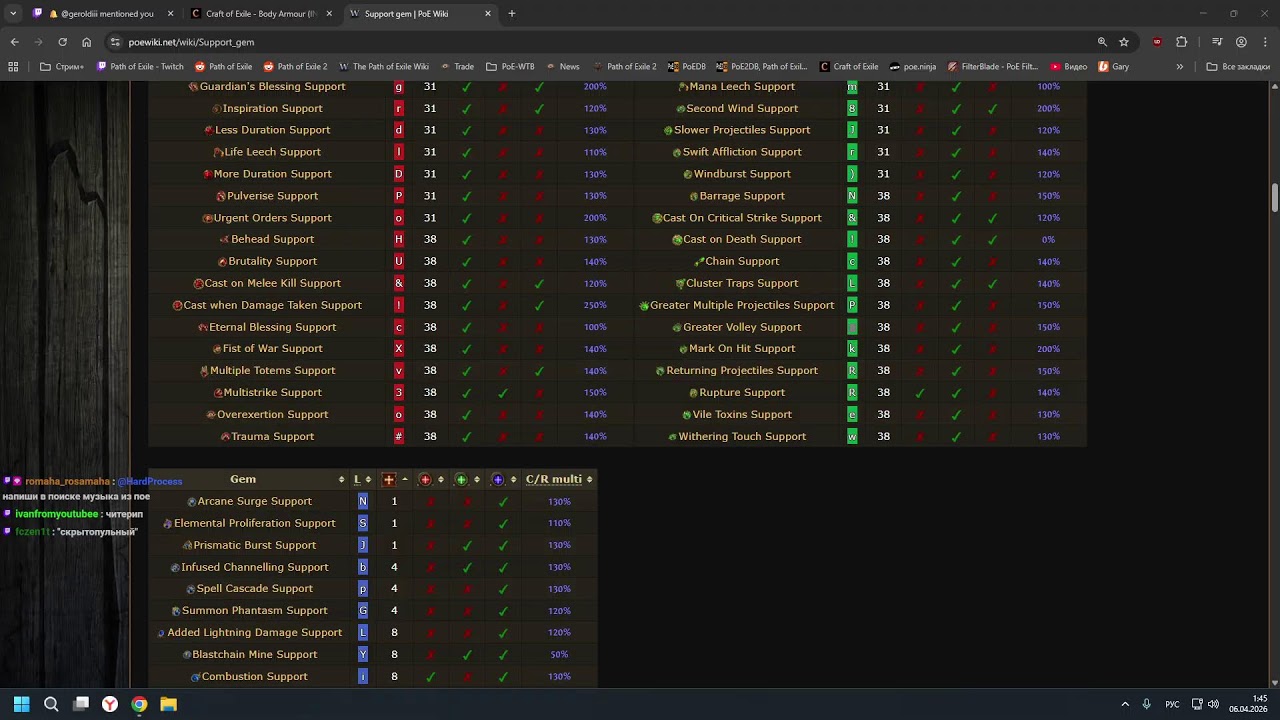This screenshot has width=1280, height=720.
Task: Click the page vertical scrollbar thumb
Action: tap(1275, 198)
